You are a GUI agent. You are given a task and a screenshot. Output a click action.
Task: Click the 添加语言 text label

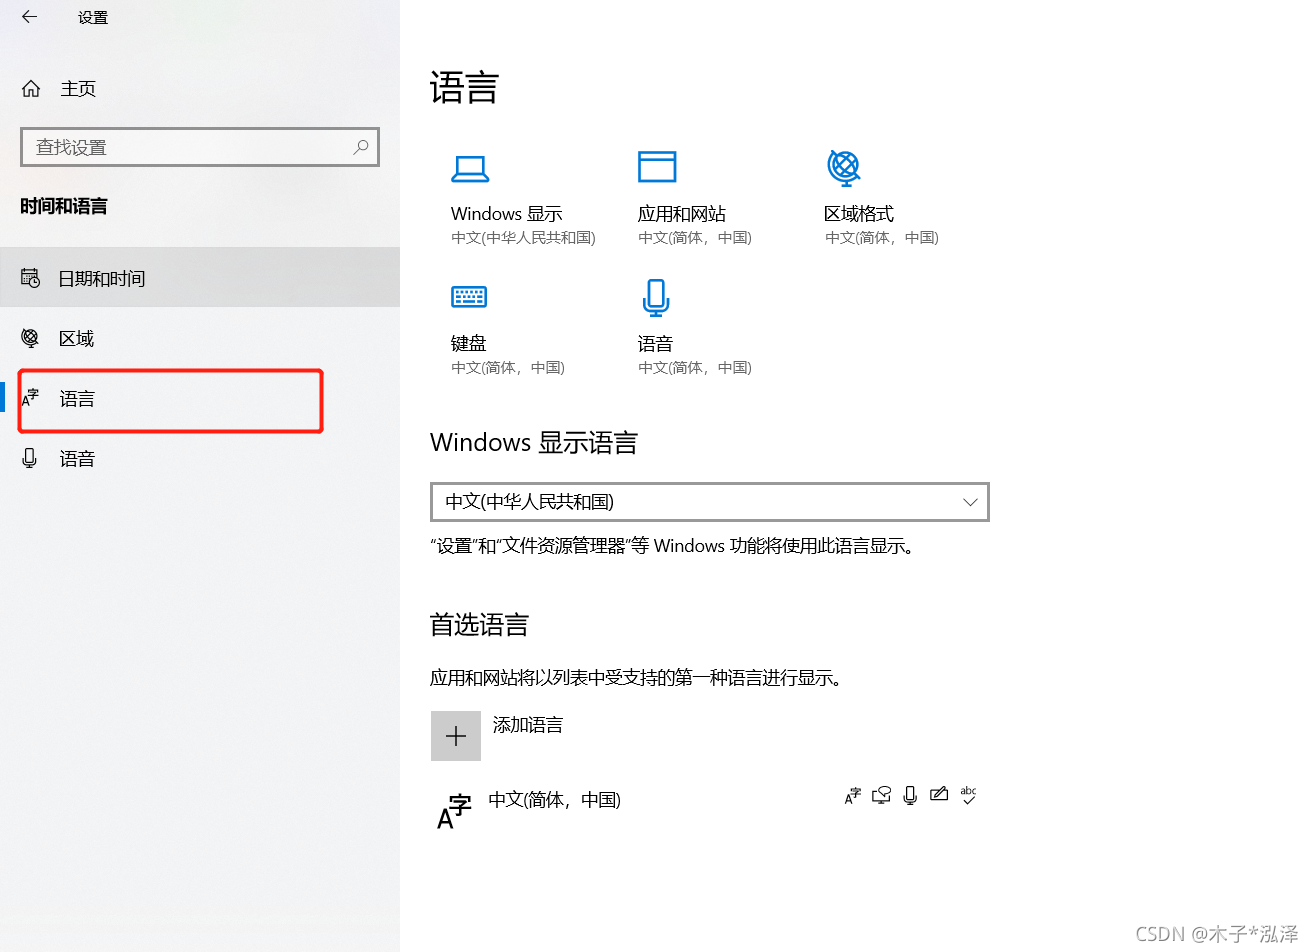point(528,725)
